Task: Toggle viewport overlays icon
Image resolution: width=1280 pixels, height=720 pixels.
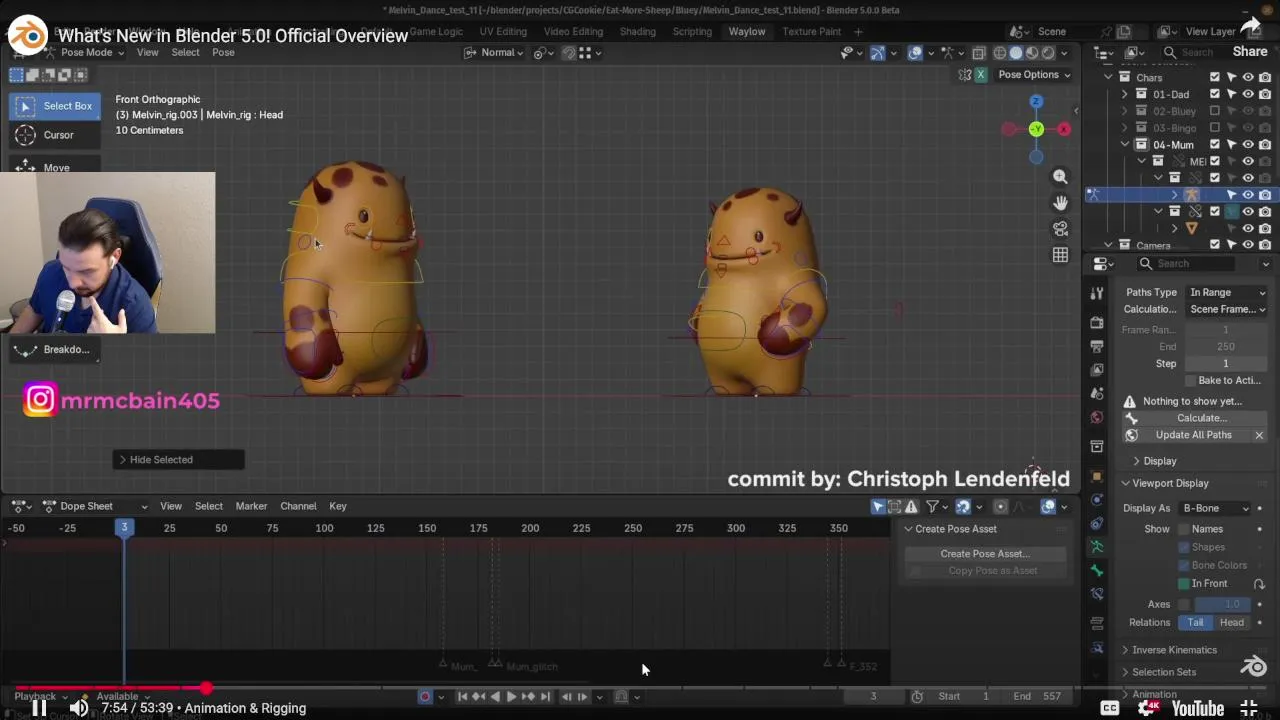Action: click(915, 53)
